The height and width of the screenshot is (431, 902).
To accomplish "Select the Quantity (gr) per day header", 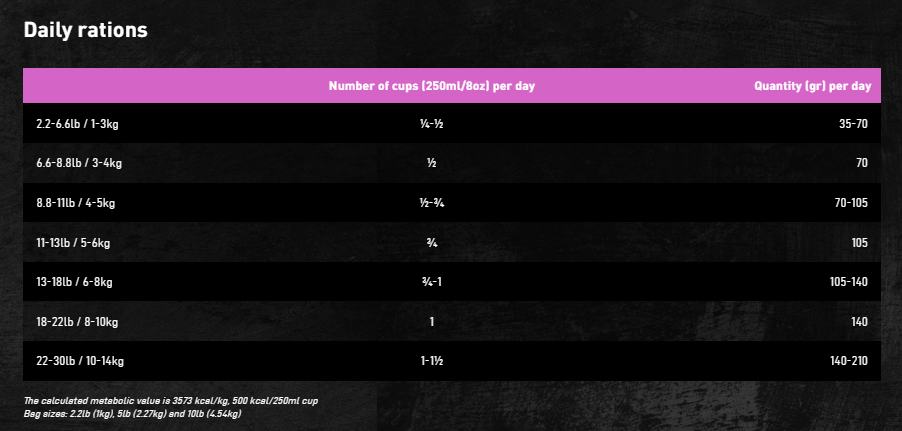I will 812,86.
